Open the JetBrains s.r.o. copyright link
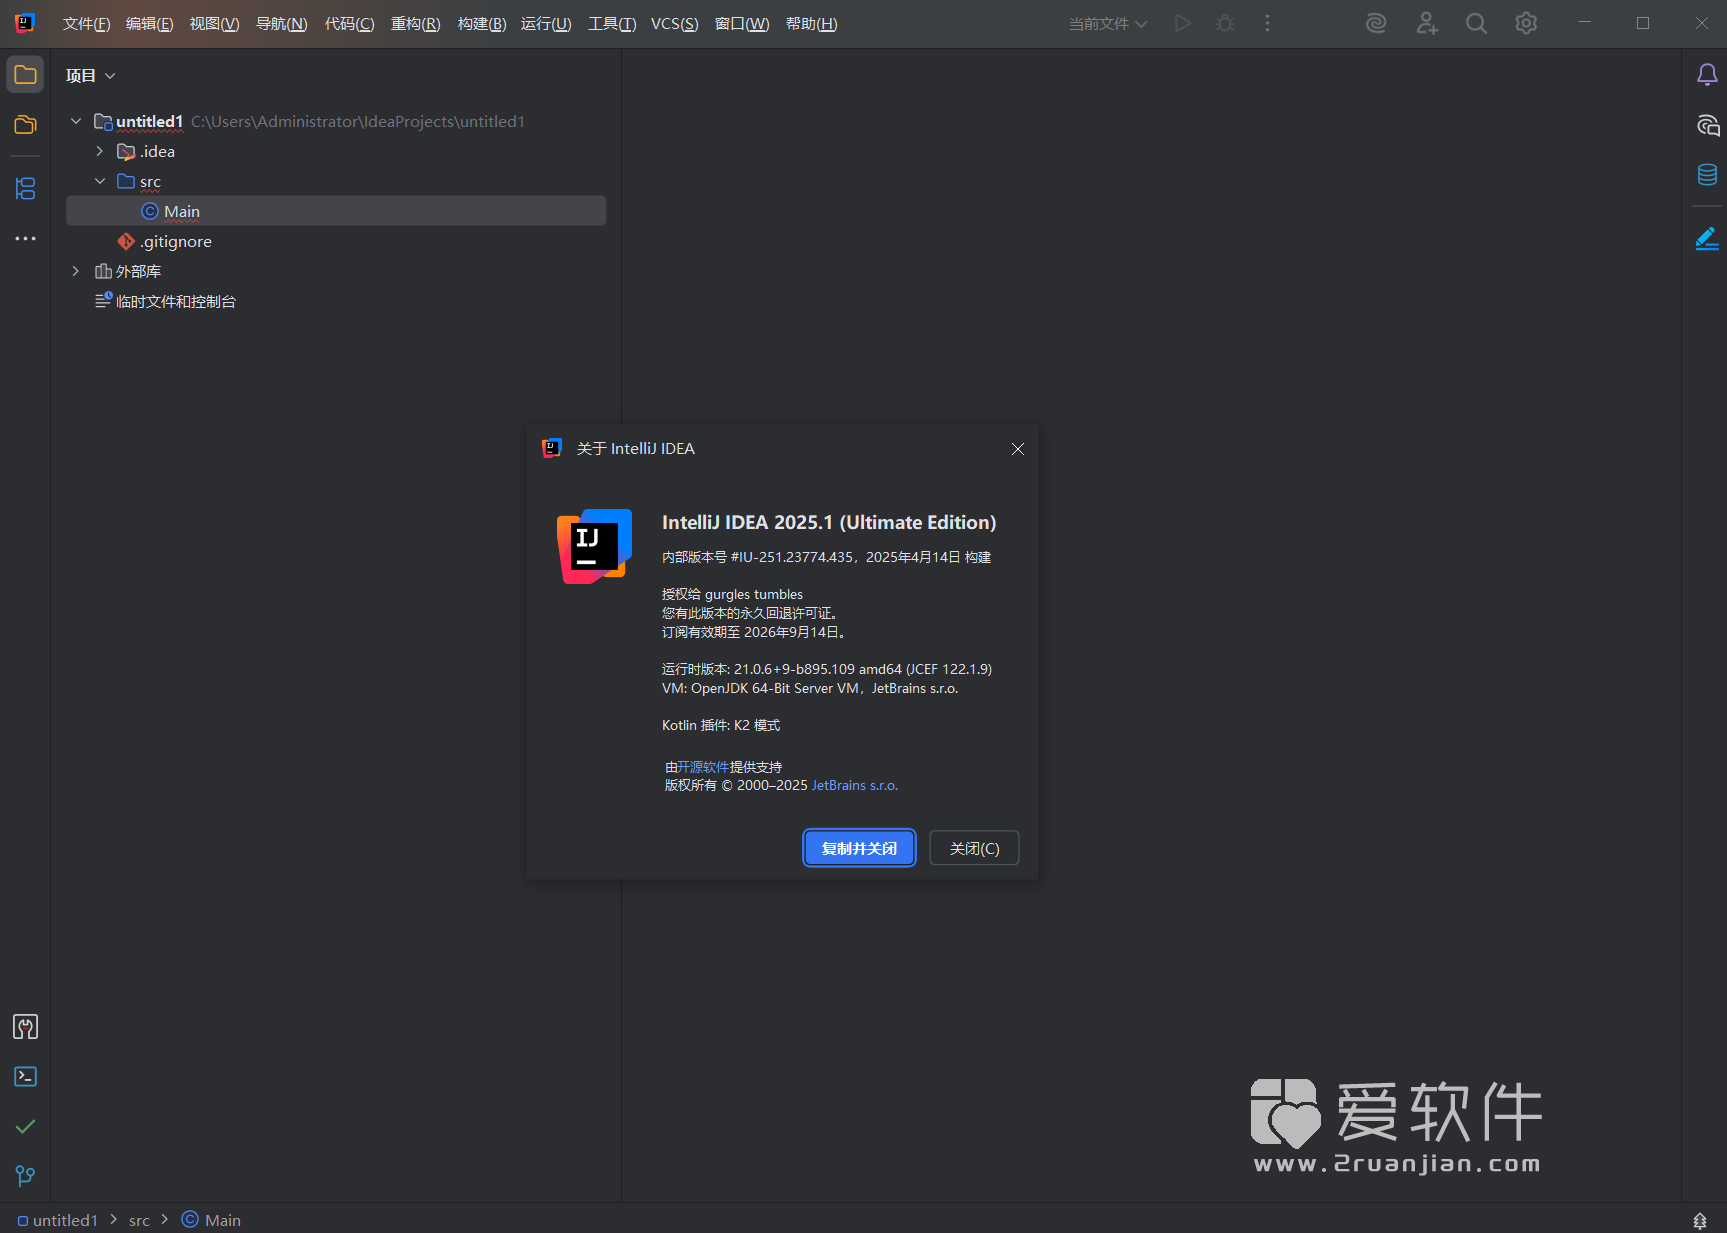Image resolution: width=1727 pixels, height=1233 pixels. click(855, 785)
